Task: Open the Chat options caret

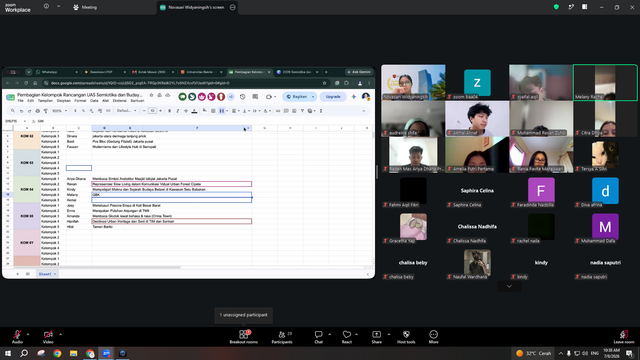Action: click(x=329, y=334)
